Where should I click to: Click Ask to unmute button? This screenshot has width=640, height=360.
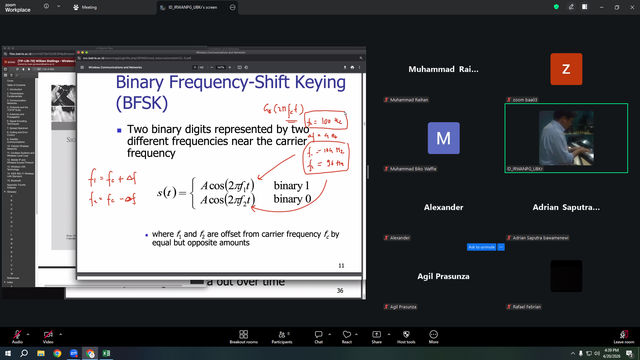pyautogui.click(x=481, y=247)
